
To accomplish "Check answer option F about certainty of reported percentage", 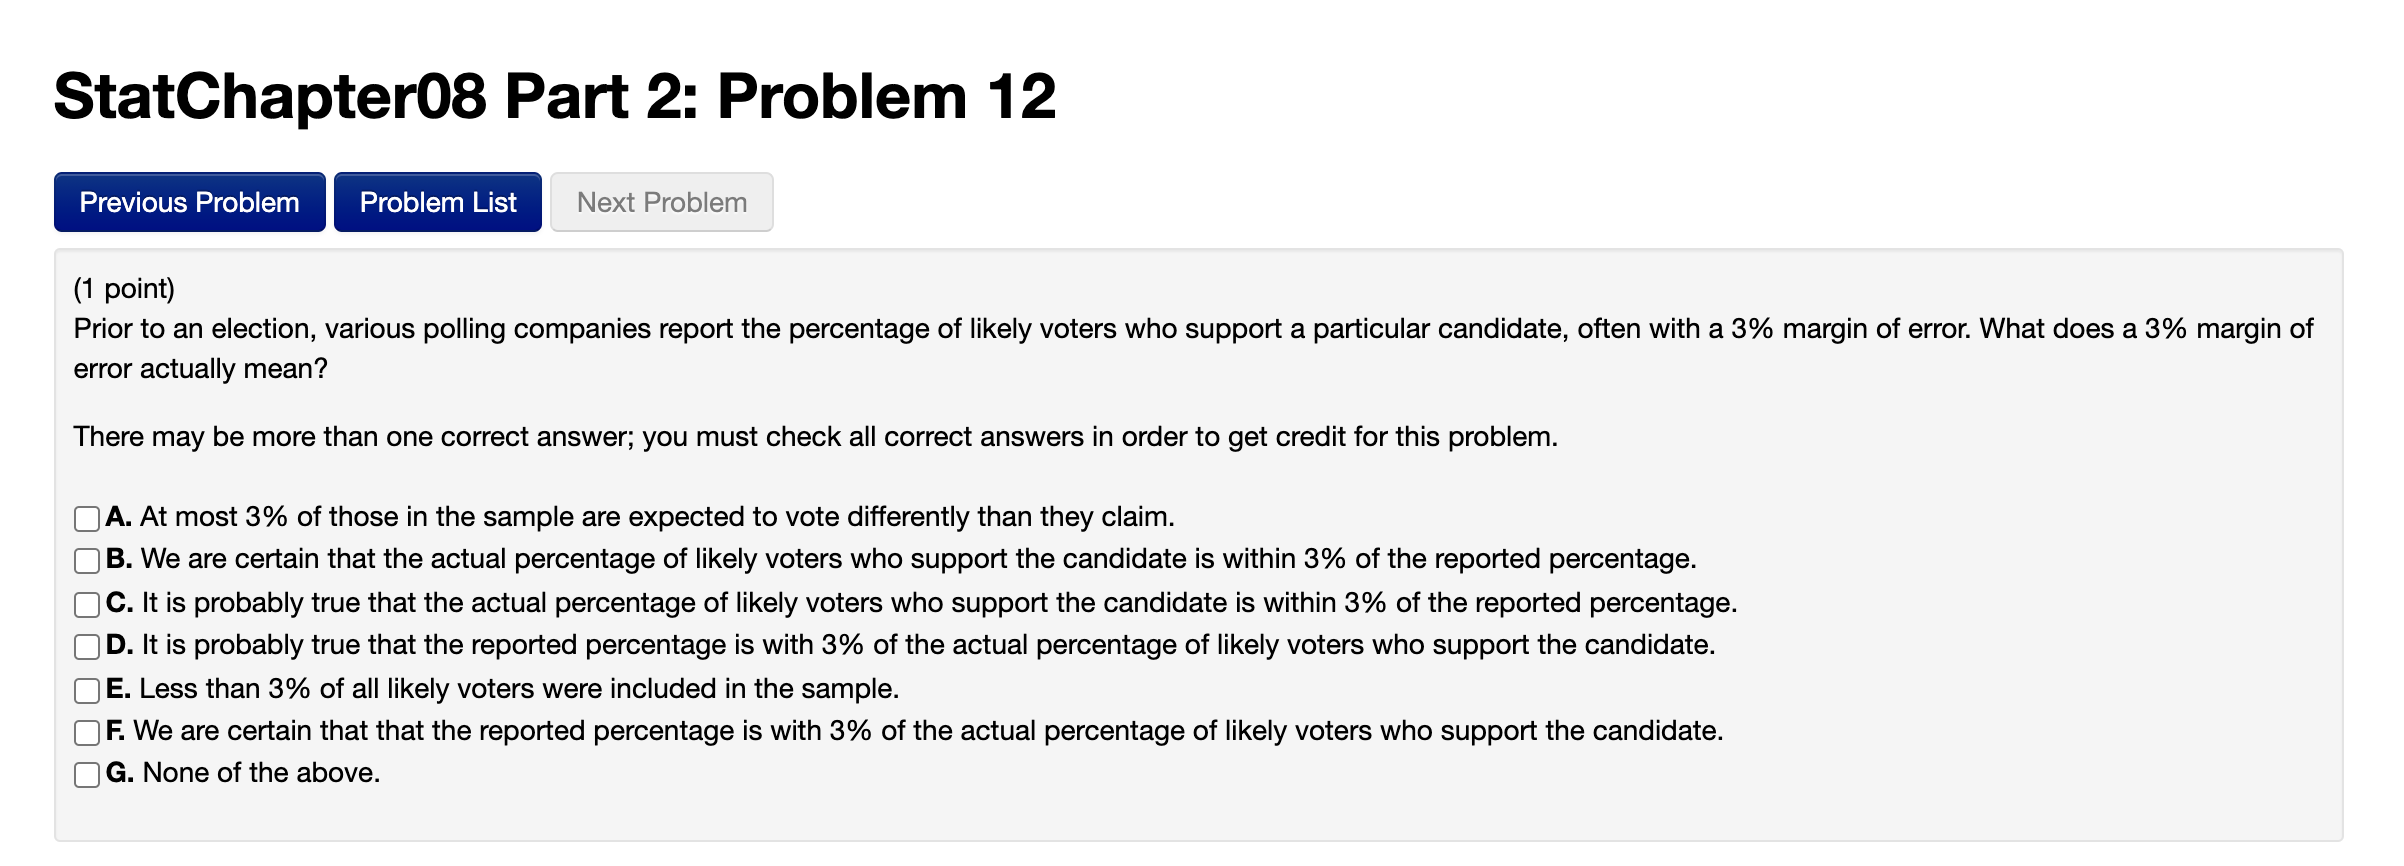I will (x=85, y=731).
